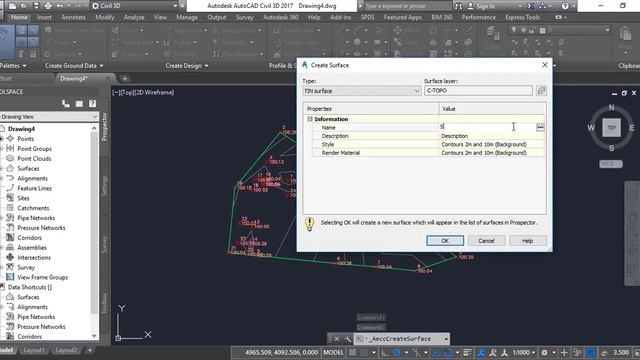Open Help in the Create Surface dialog

[x=527, y=241]
